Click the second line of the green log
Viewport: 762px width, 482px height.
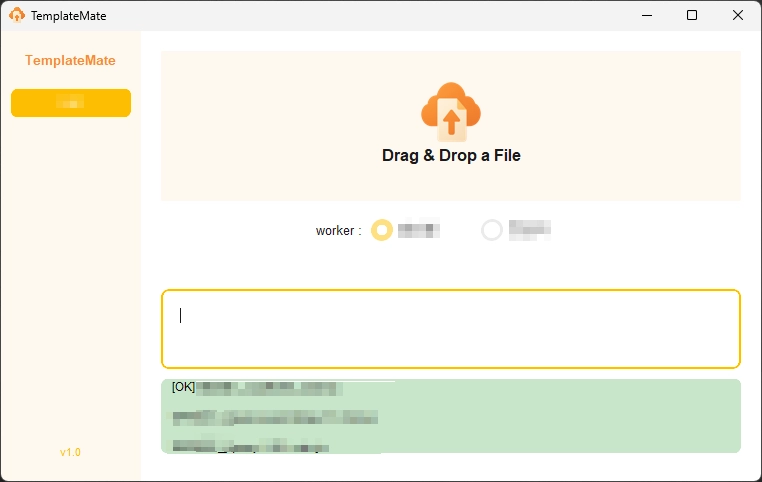click(274, 417)
